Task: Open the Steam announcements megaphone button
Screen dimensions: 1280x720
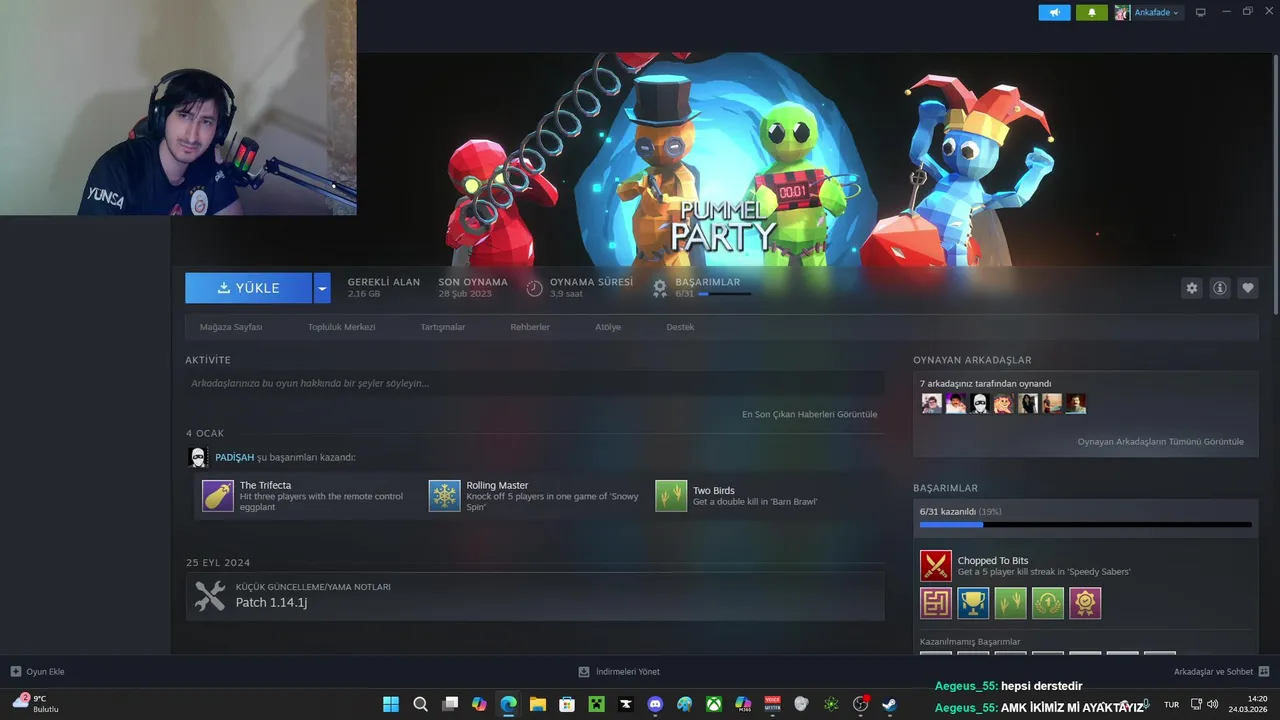Action: pyautogui.click(x=1054, y=12)
